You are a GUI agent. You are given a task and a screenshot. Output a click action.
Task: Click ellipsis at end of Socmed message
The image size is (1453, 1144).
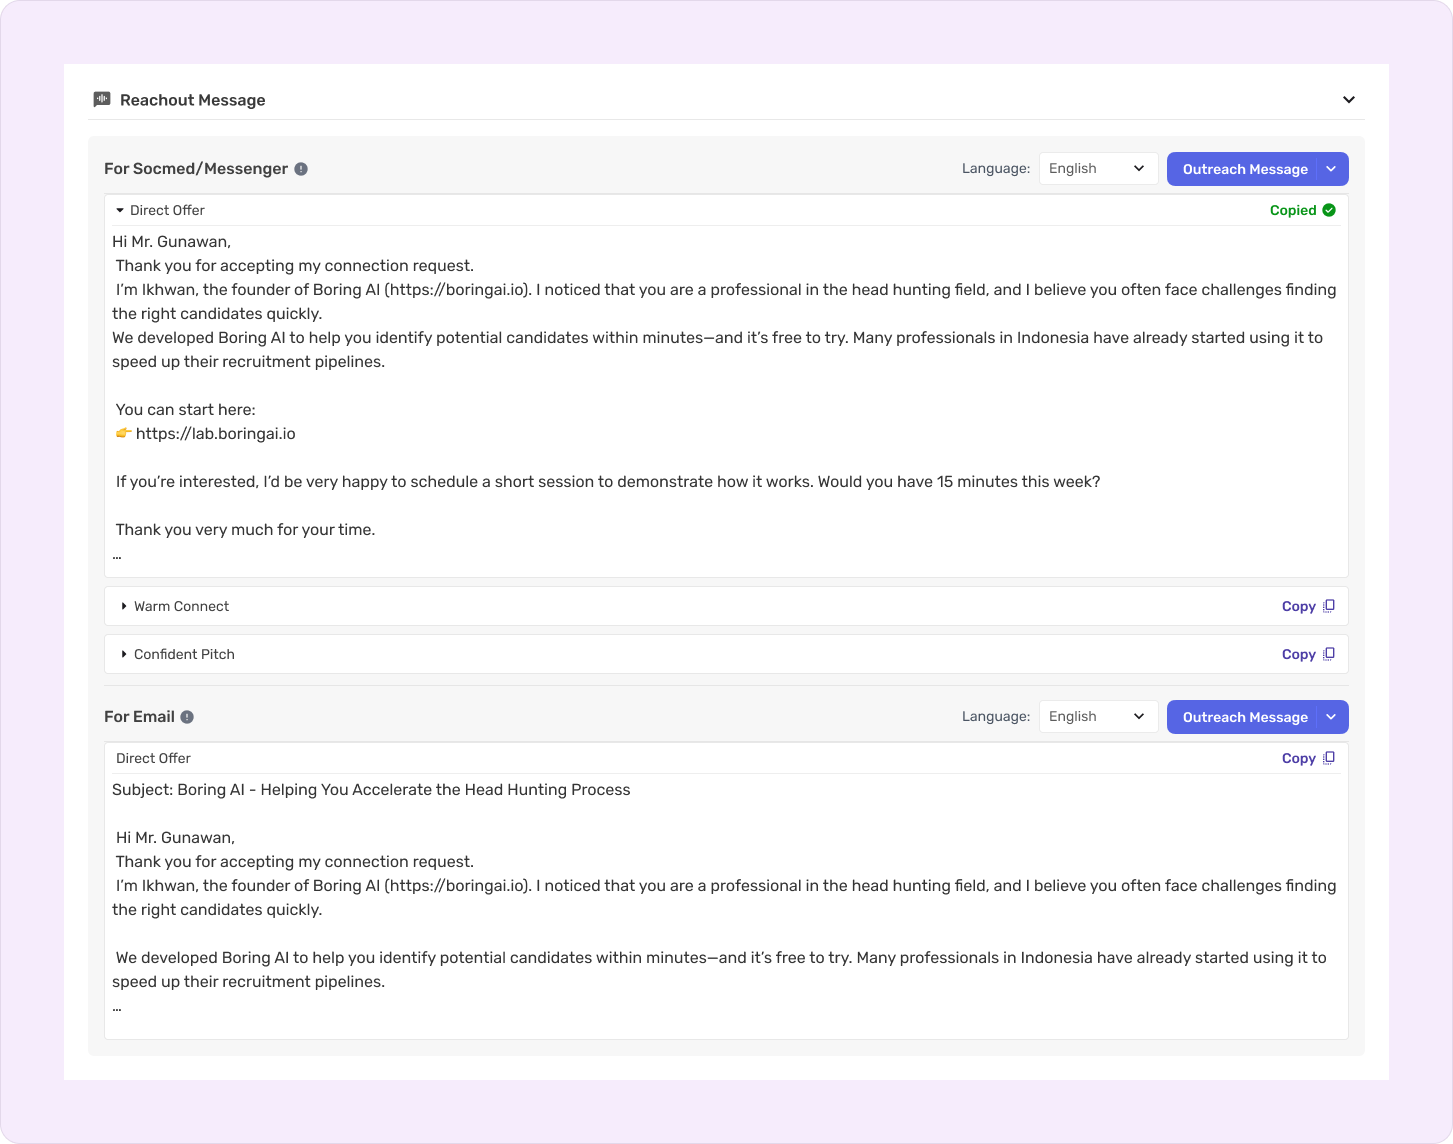[117, 555]
